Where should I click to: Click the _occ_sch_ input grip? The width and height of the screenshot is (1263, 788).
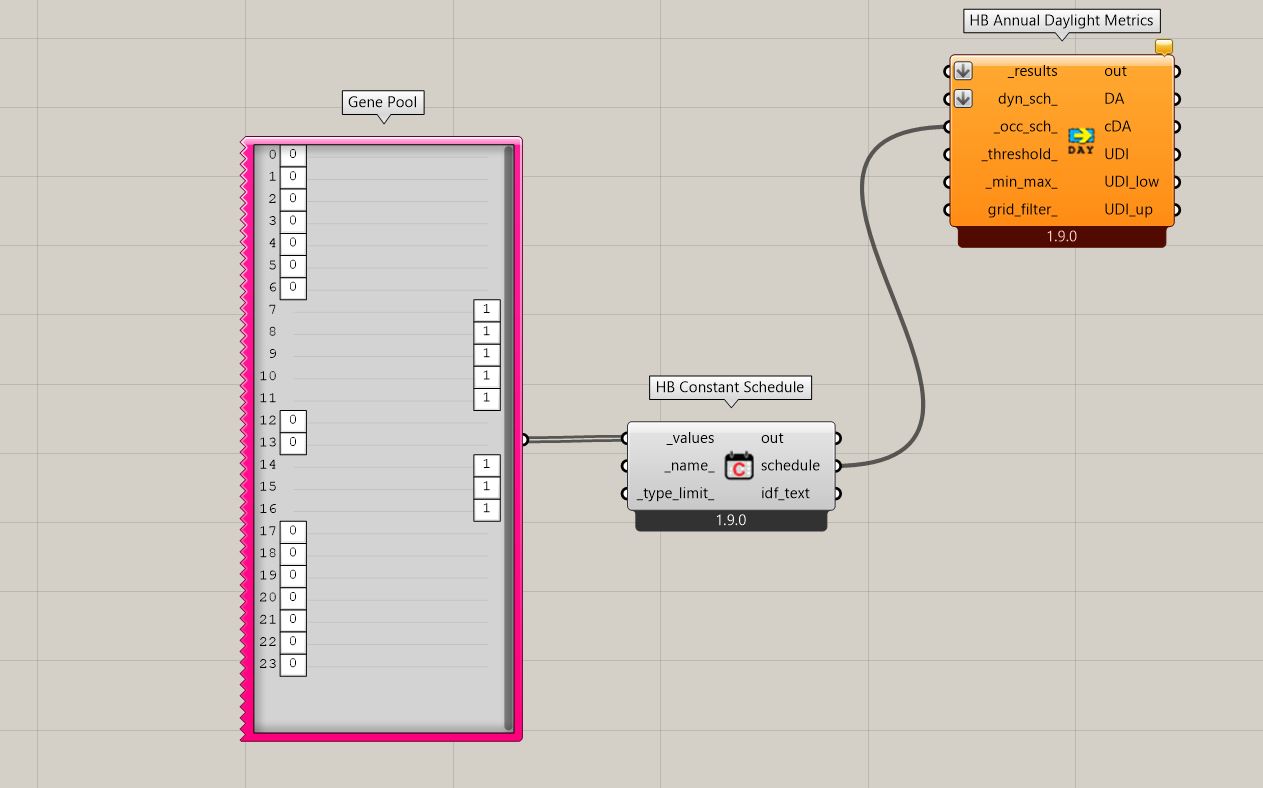pyautogui.click(x=947, y=127)
